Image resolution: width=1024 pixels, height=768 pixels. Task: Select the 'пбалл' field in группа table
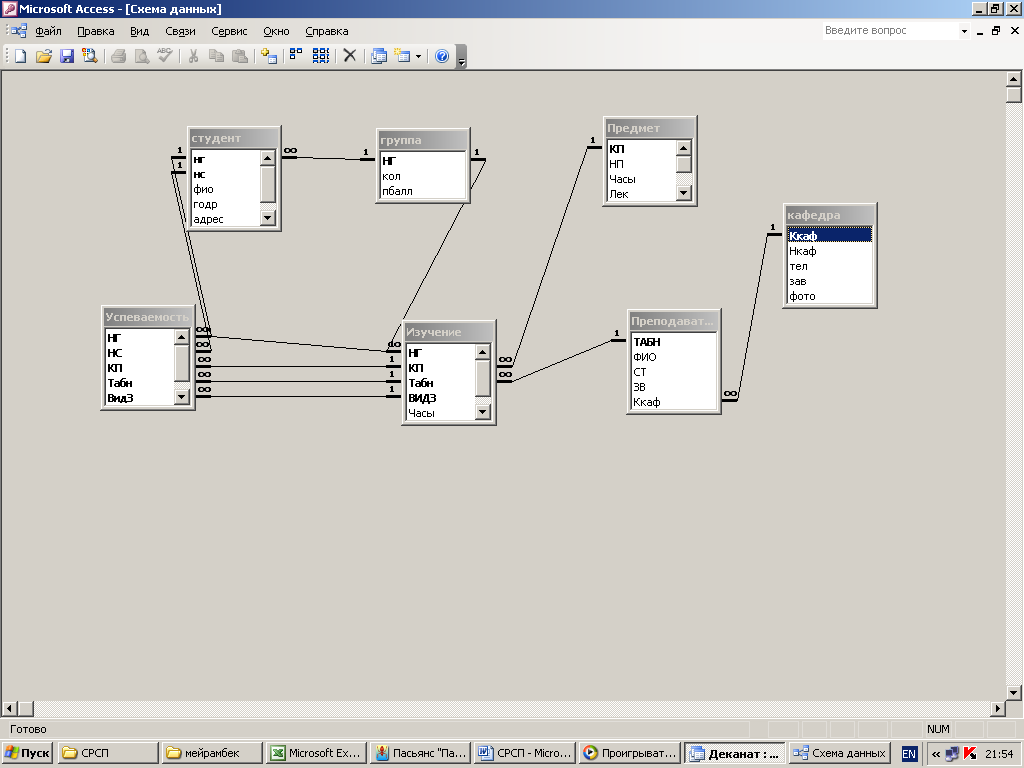pyautogui.click(x=423, y=191)
